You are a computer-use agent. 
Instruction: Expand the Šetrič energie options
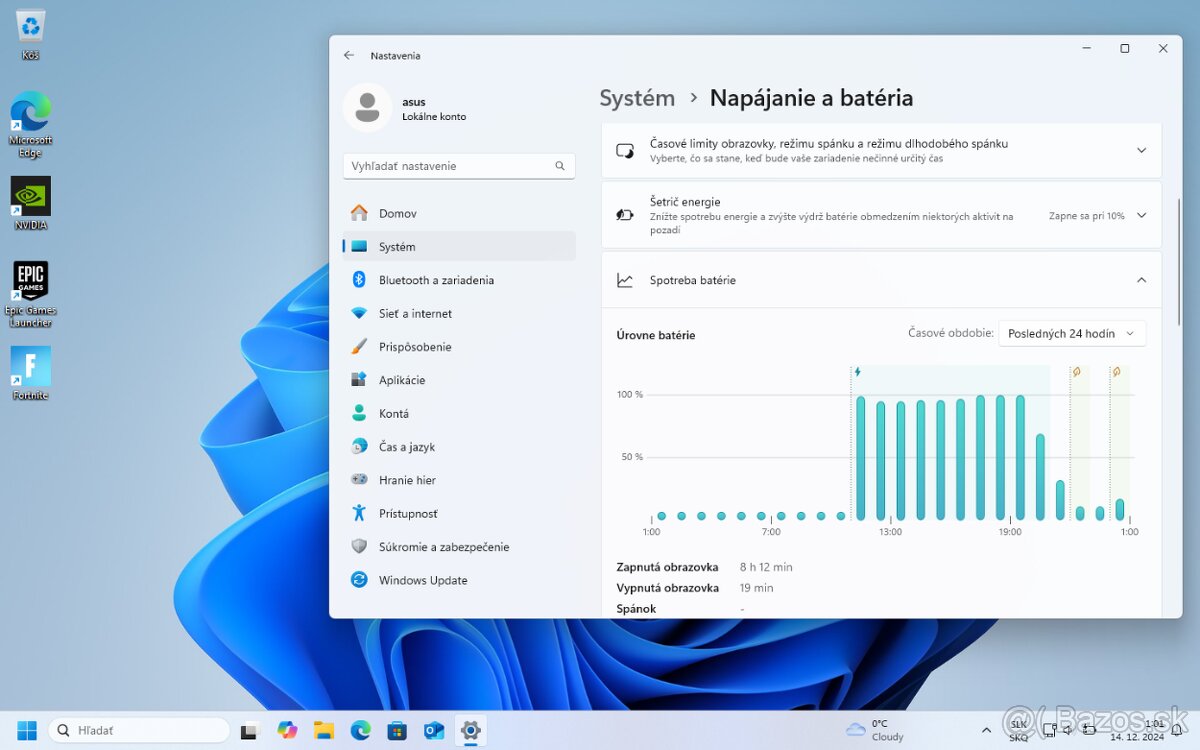point(1141,214)
